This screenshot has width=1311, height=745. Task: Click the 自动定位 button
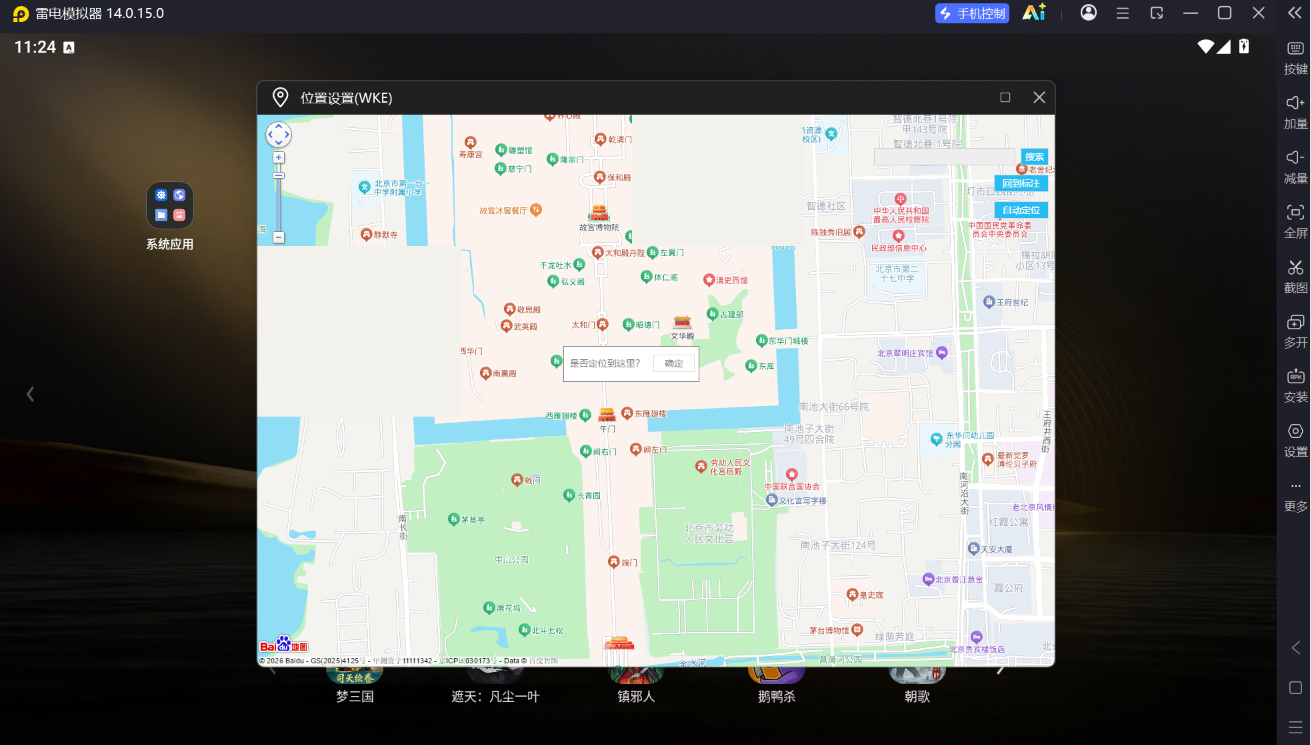[x=1021, y=210]
